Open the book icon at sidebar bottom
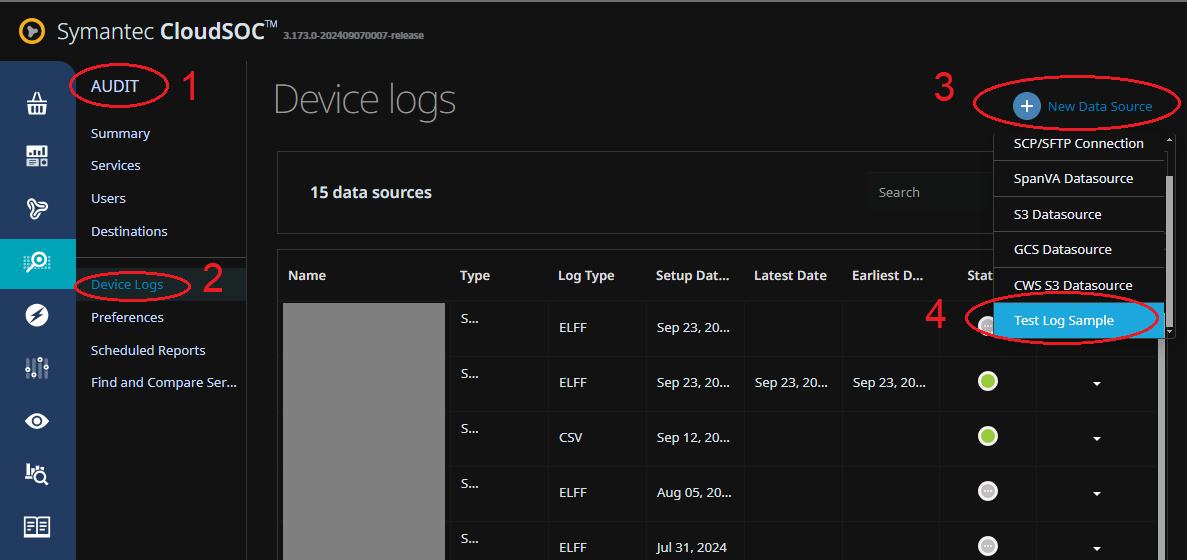The image size is (1187, 560). (x=37, y=527)
